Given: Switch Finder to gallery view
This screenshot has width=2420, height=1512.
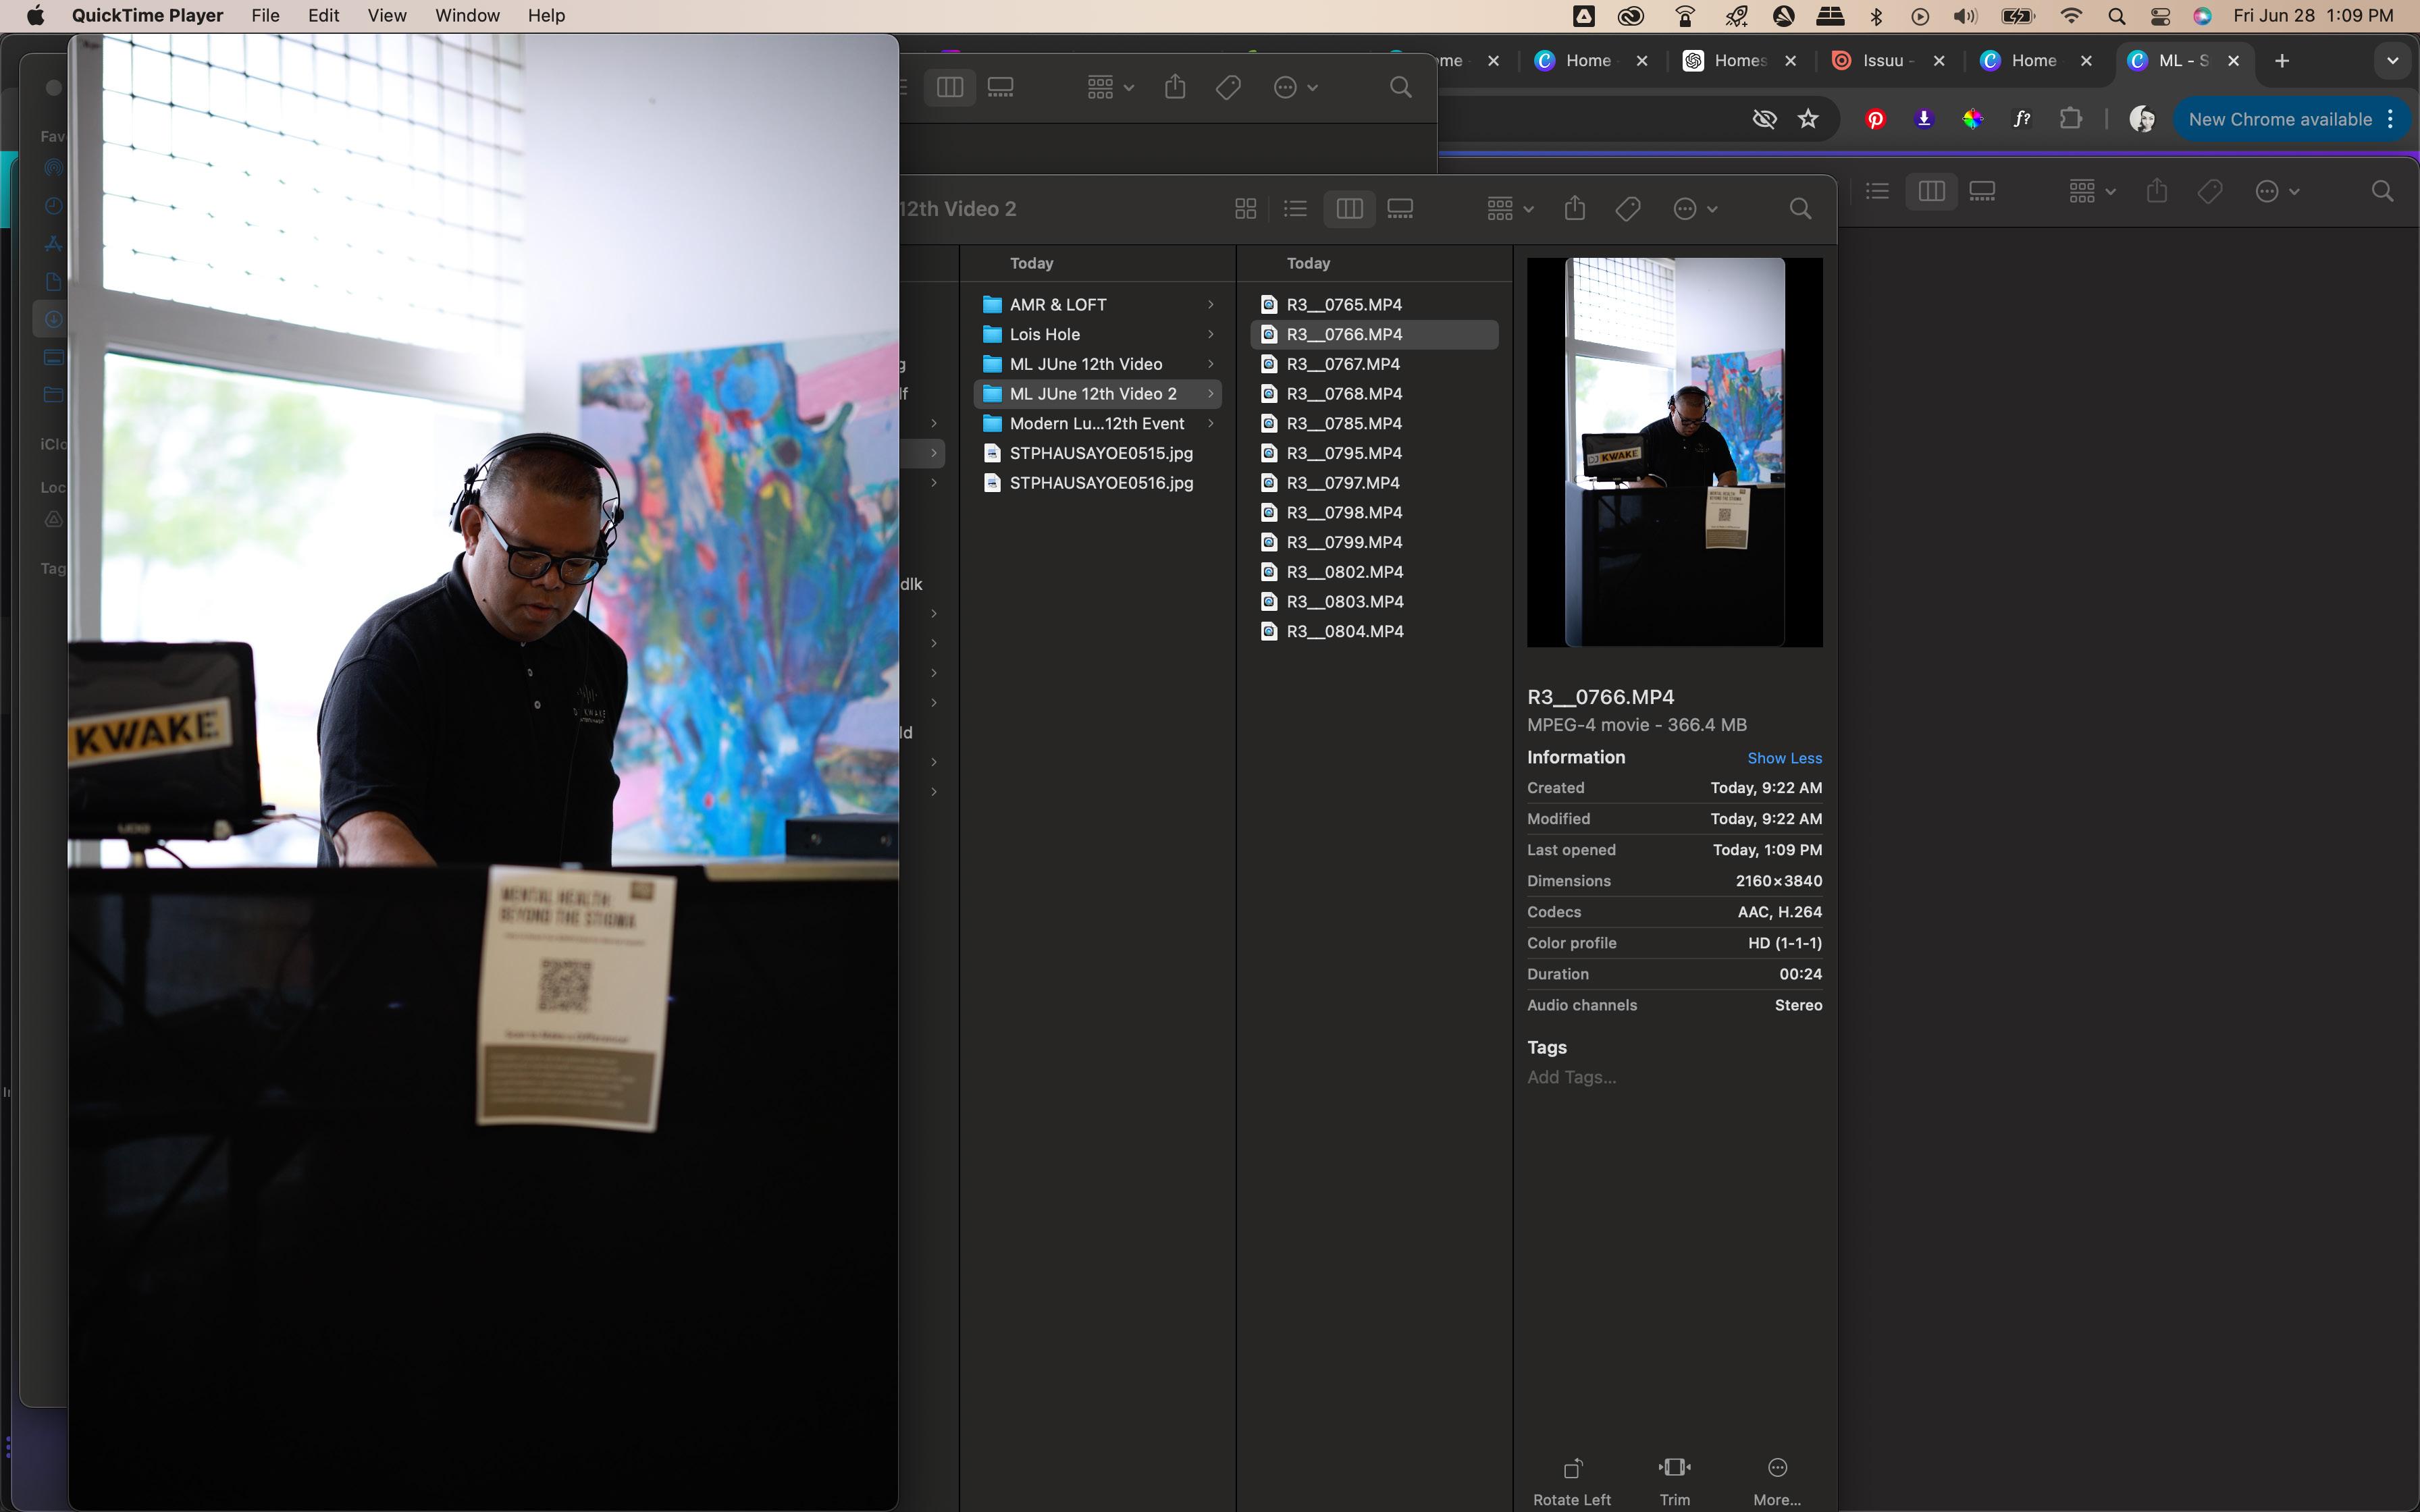Looking at the screenshot, I should pos(1400,208).
